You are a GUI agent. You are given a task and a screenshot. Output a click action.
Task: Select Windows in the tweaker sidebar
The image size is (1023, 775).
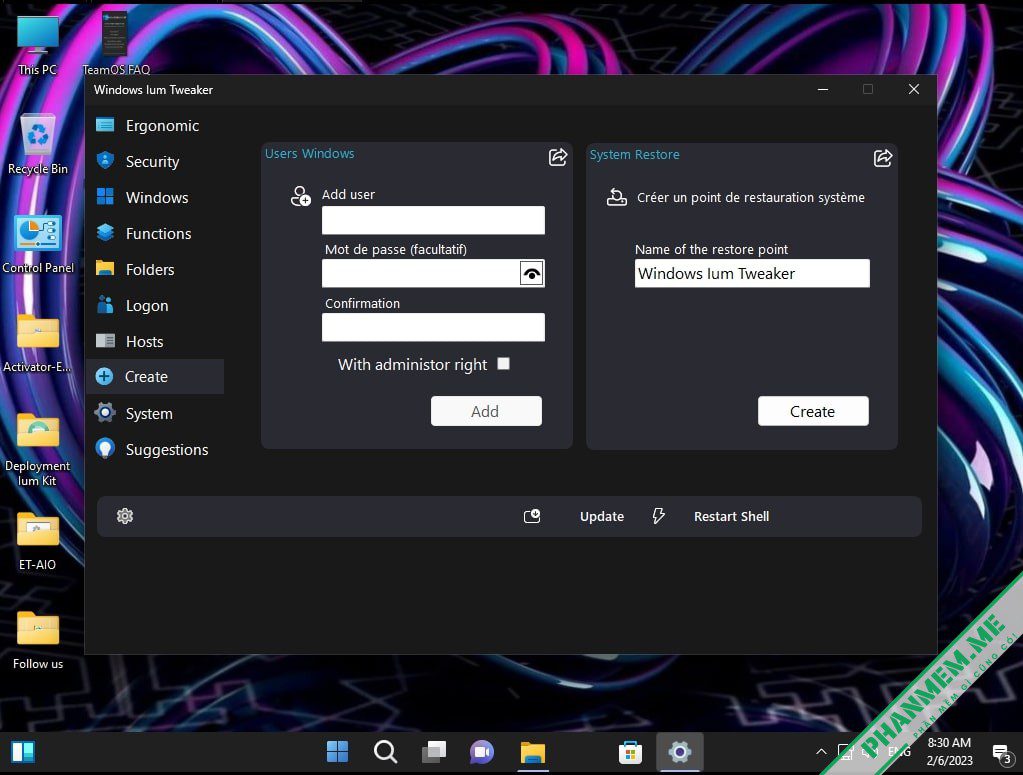[x=155, y=198]
